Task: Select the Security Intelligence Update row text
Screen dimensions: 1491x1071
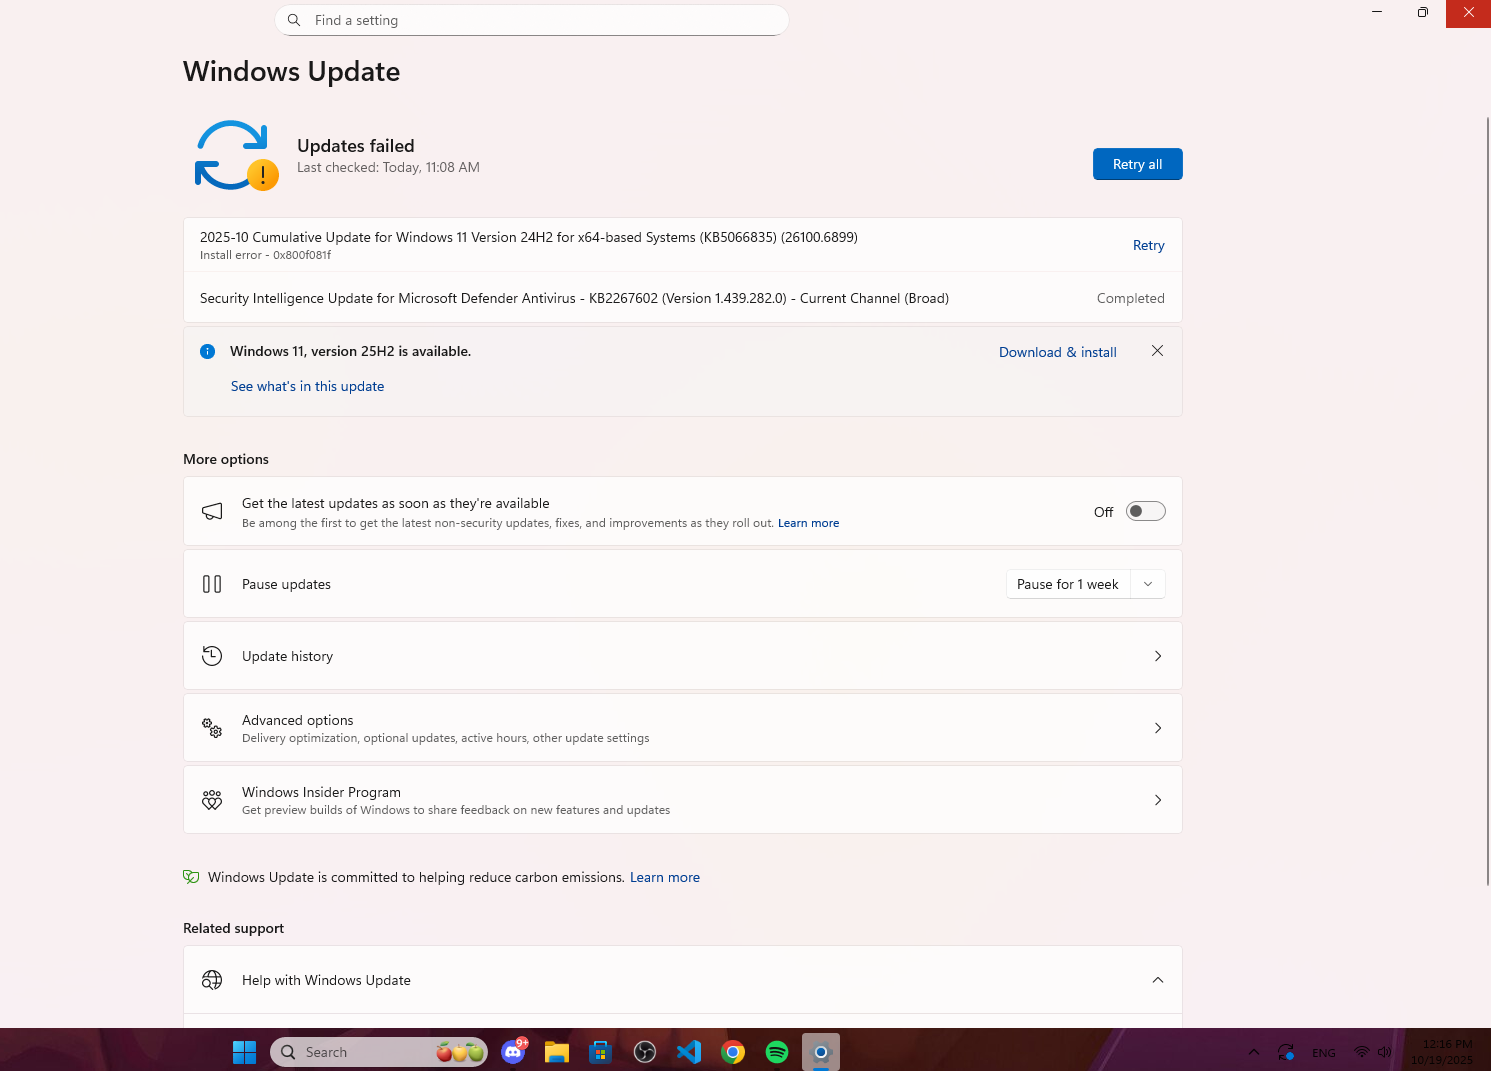Action: [x=574, y=298]
